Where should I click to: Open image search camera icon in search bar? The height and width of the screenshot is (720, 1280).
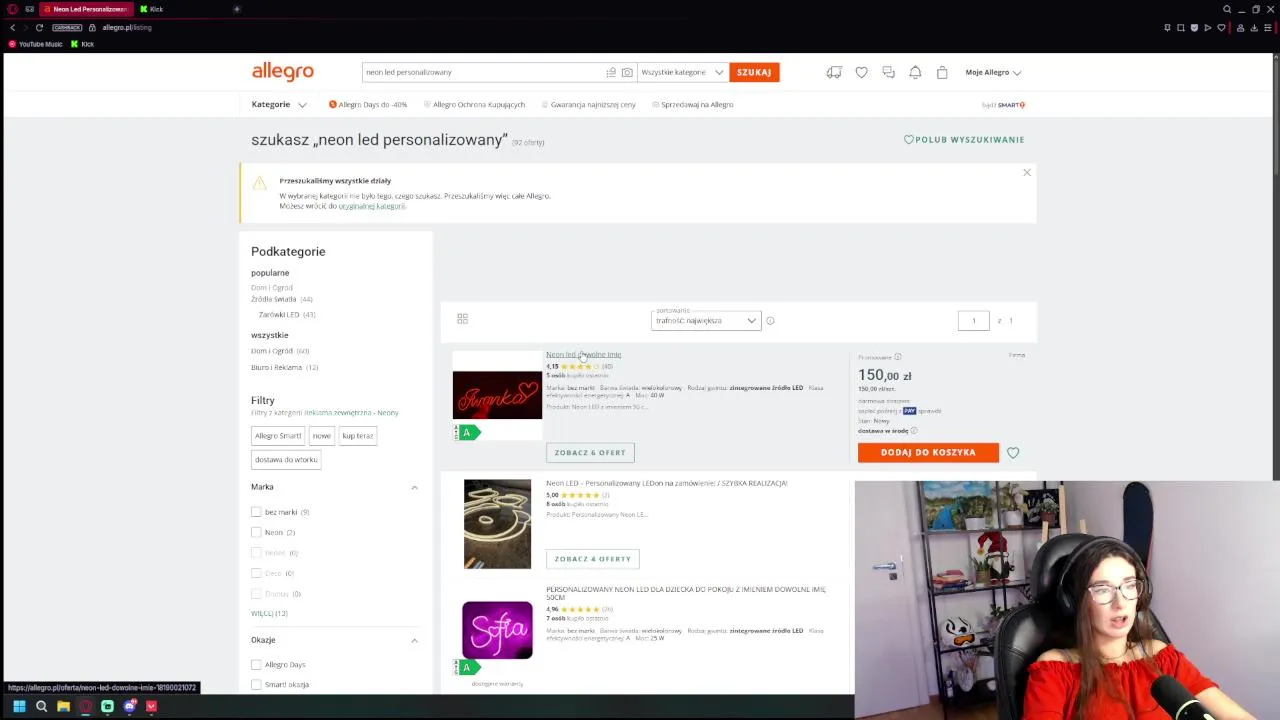tap(627, 72)
